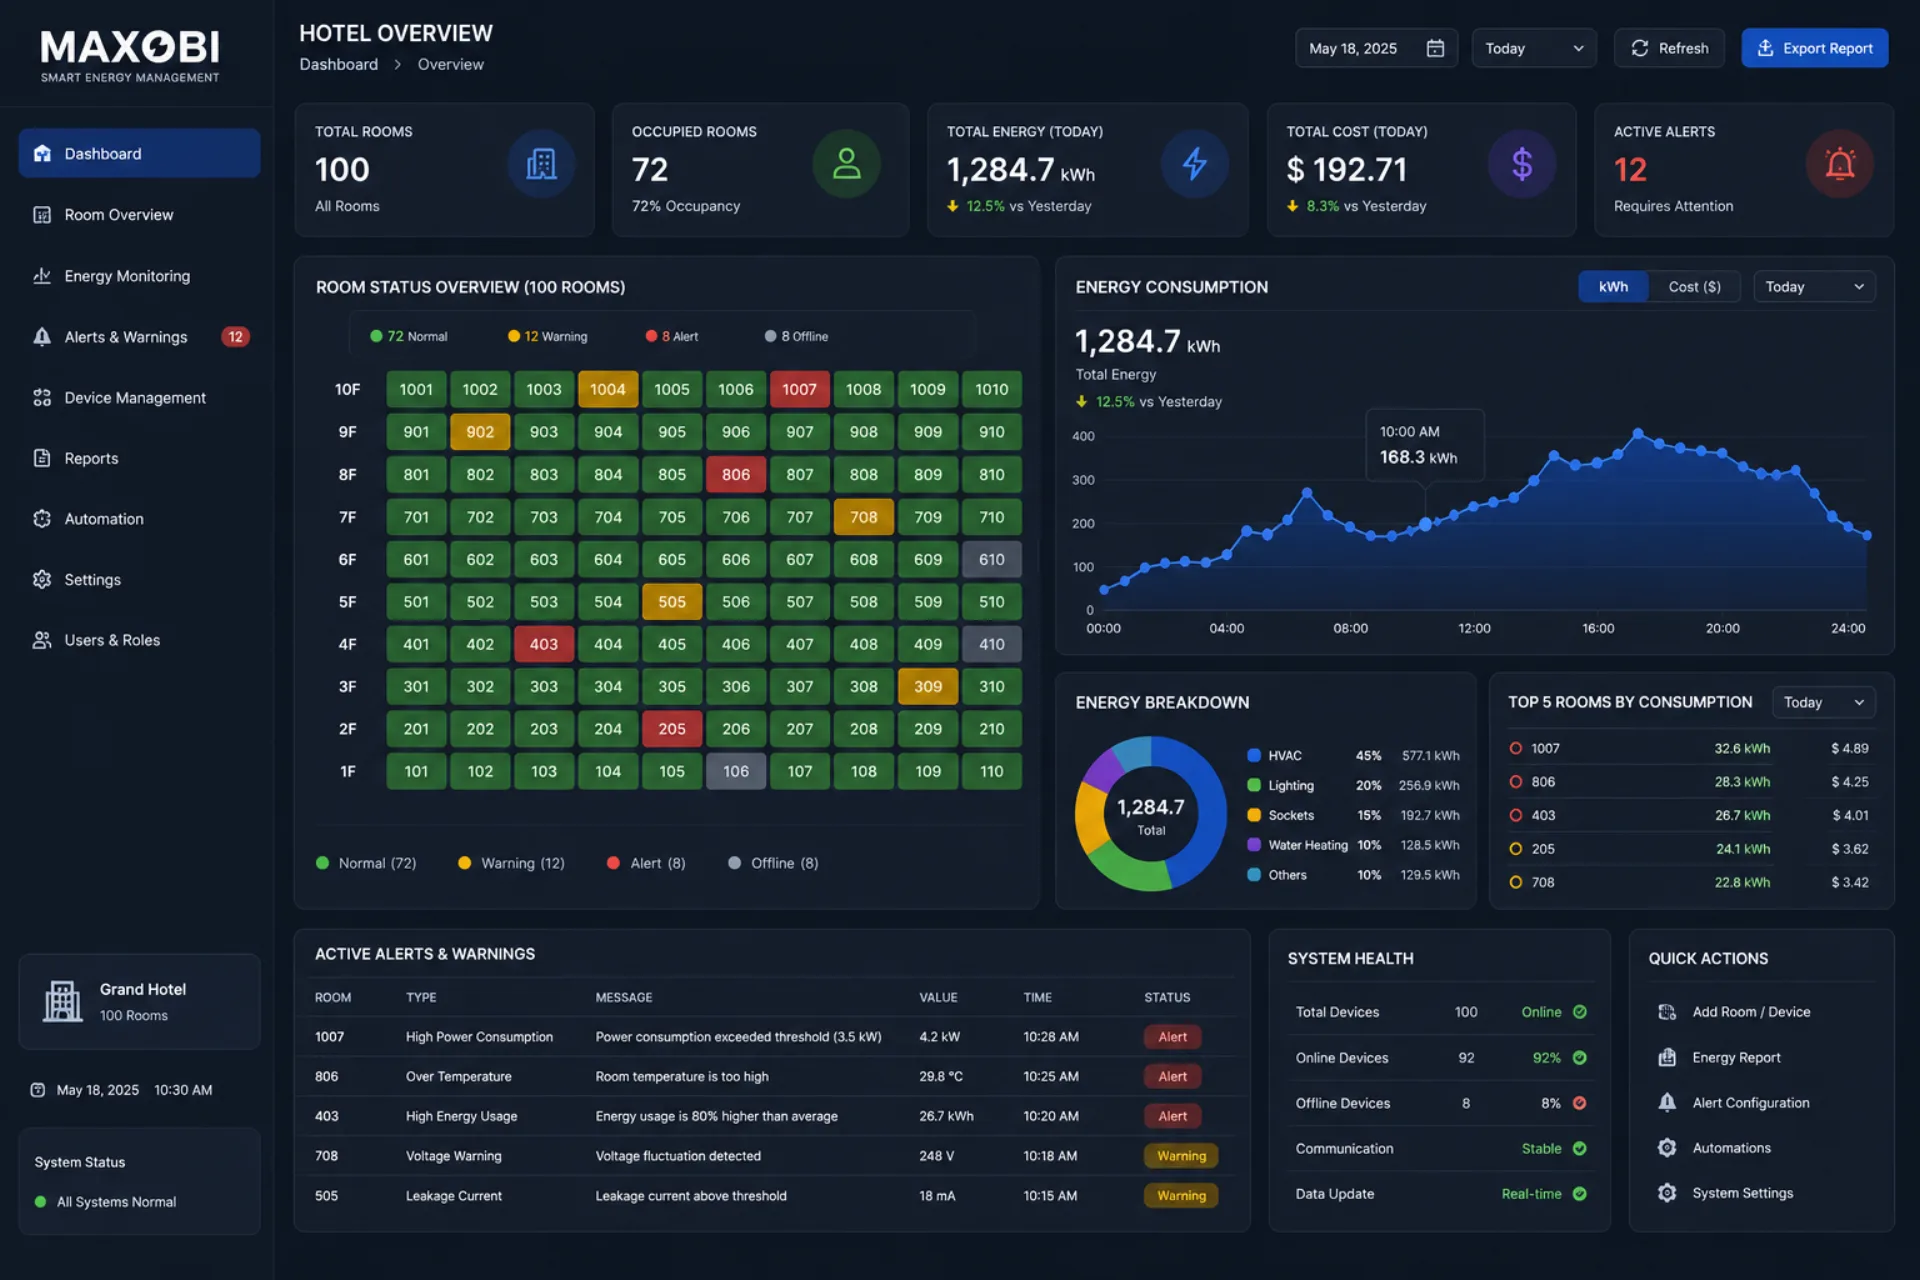Open Energy Monitoring in the sidebar
The width and height of the screenshot is (1920, 1280).
coord(139,275)
